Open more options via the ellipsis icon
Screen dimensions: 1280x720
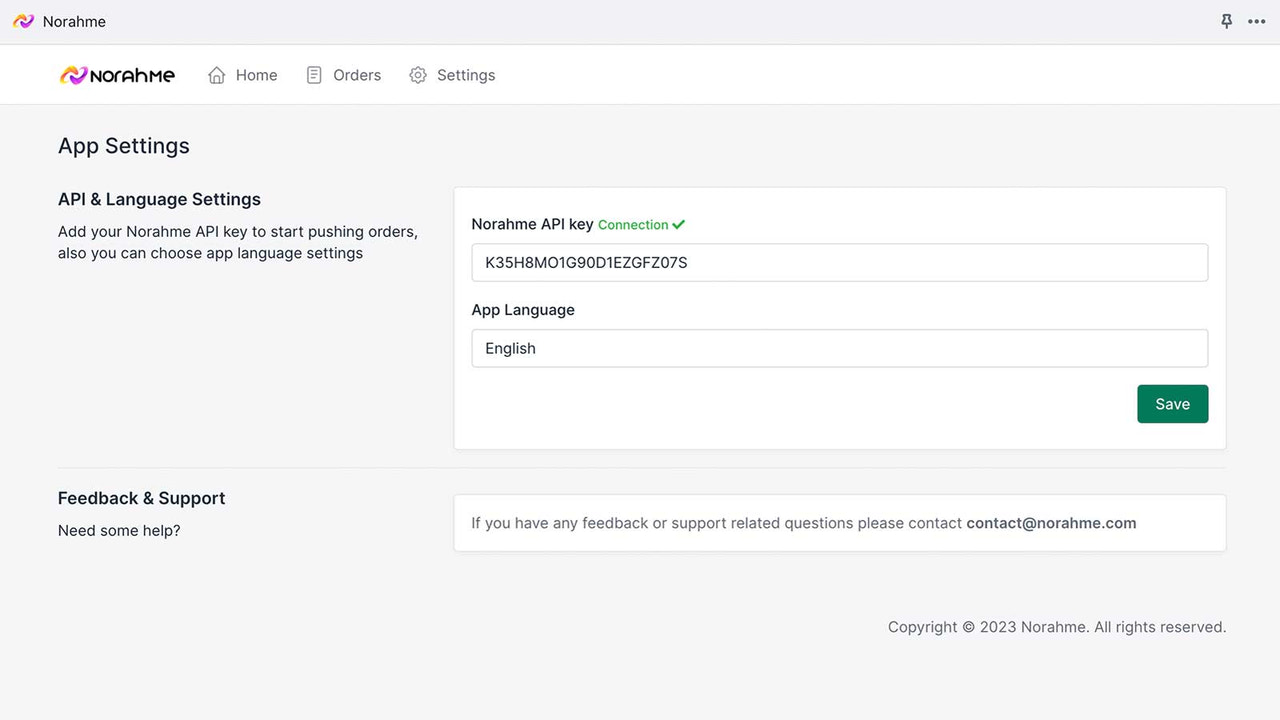(x=1257, y=21)
